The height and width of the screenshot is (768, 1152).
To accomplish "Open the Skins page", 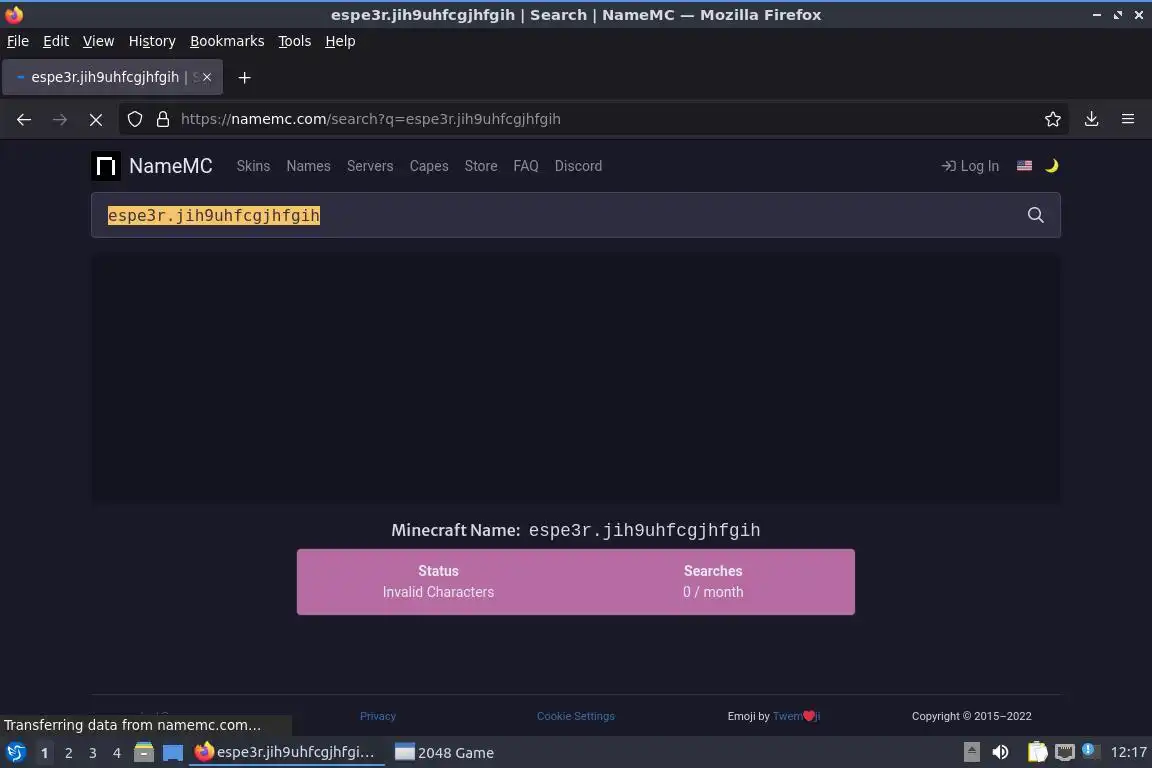I will tap(253, 166).
